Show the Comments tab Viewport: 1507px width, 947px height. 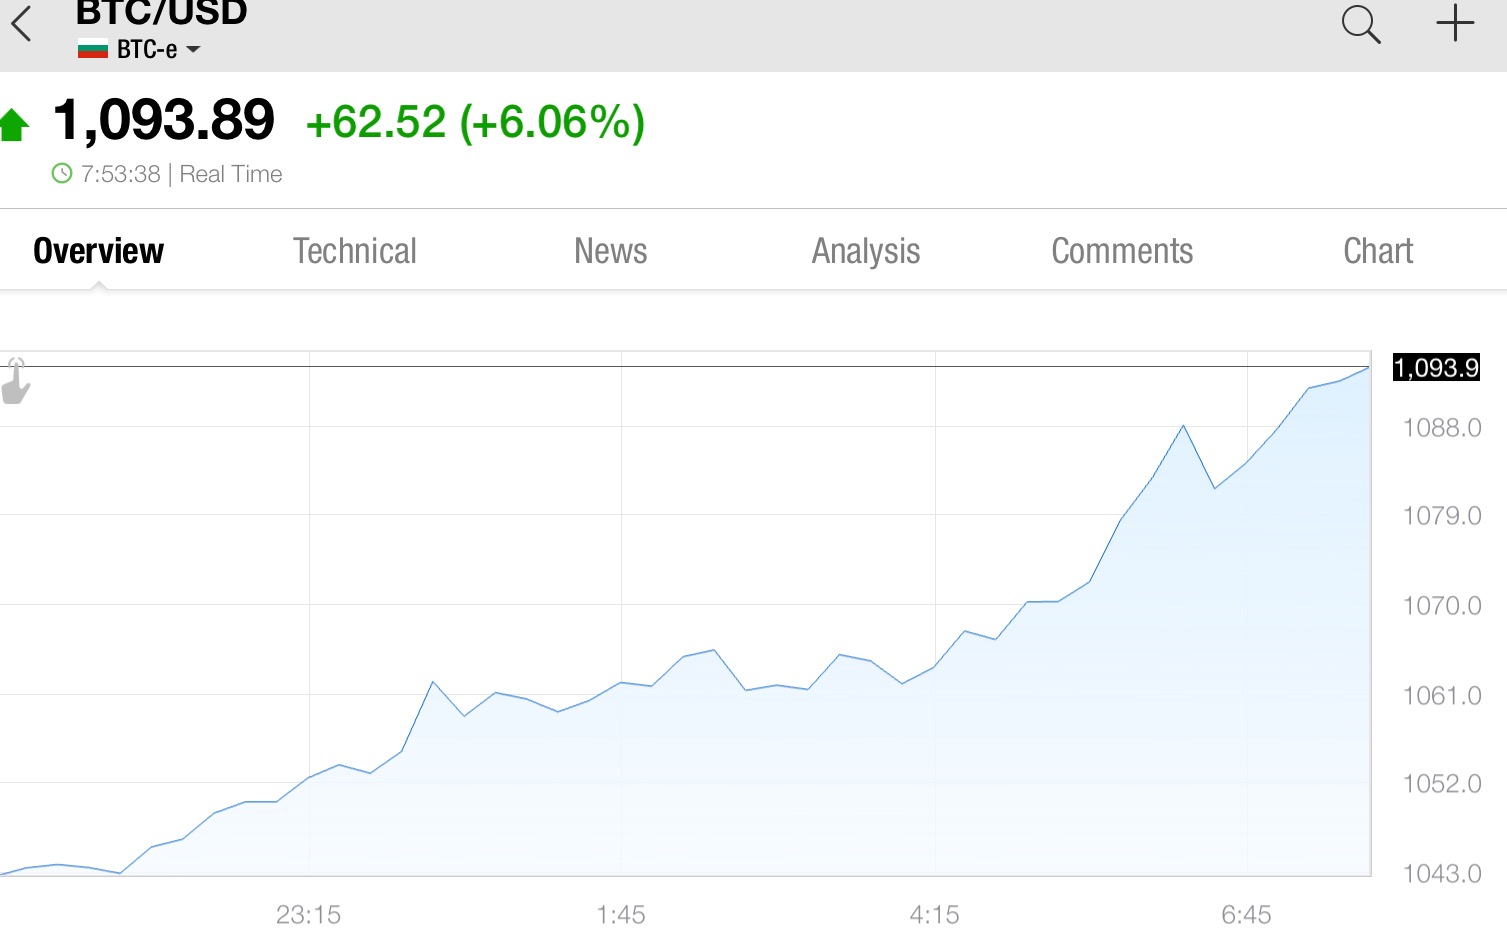[1122, 251]
